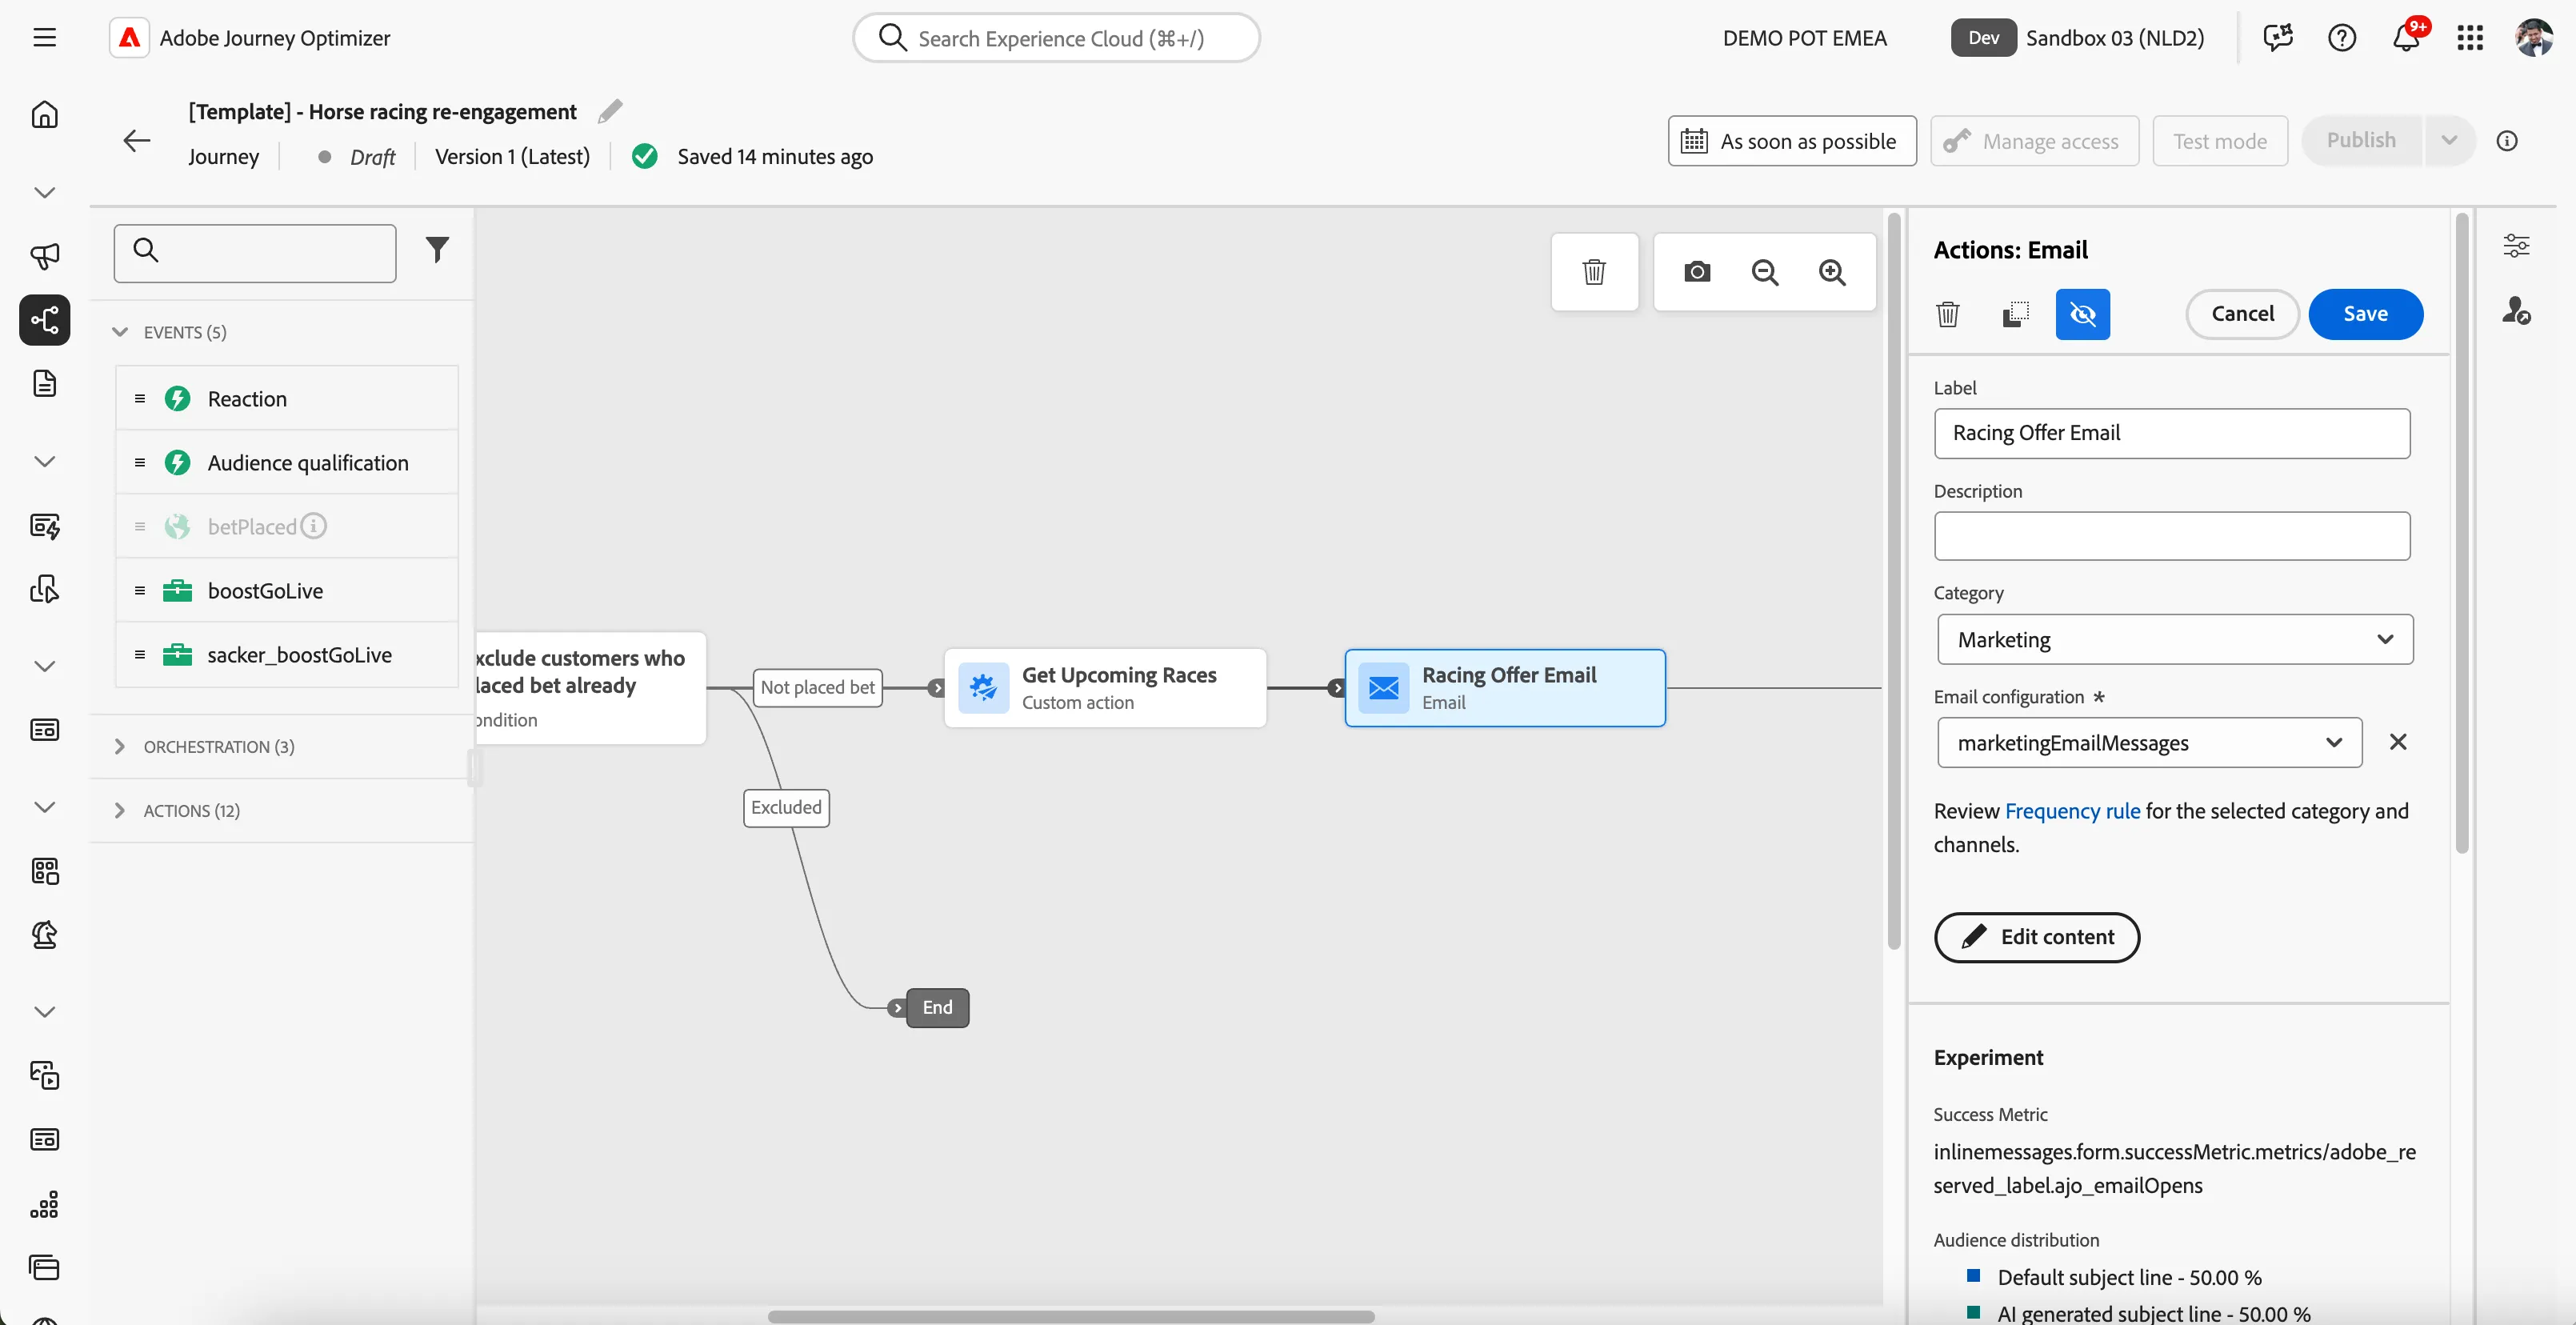
Task: Select the Not placed bet path label
Action: coord(817,687)
